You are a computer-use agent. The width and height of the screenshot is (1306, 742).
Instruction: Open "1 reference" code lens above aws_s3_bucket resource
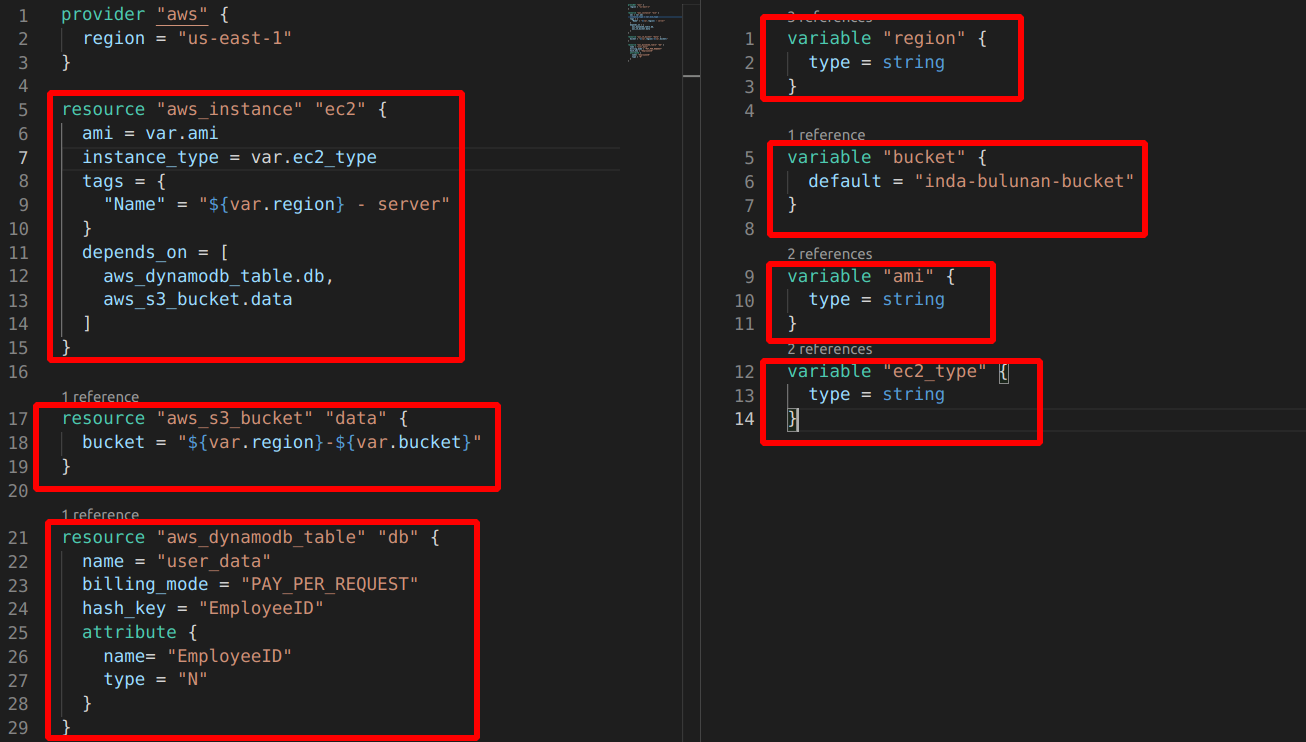(100, 397)
